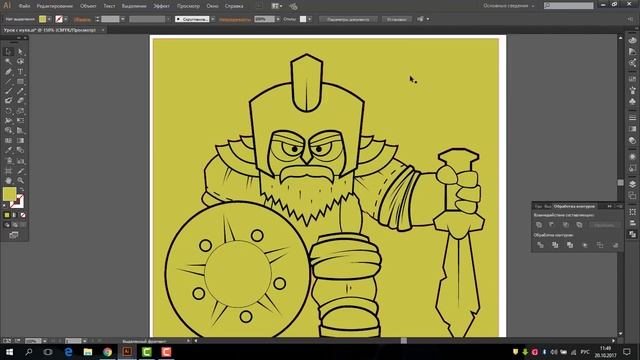This screenshot has width=640, height=360.
Task: Open the Справка menu
Action: click(x=234, y=6)
